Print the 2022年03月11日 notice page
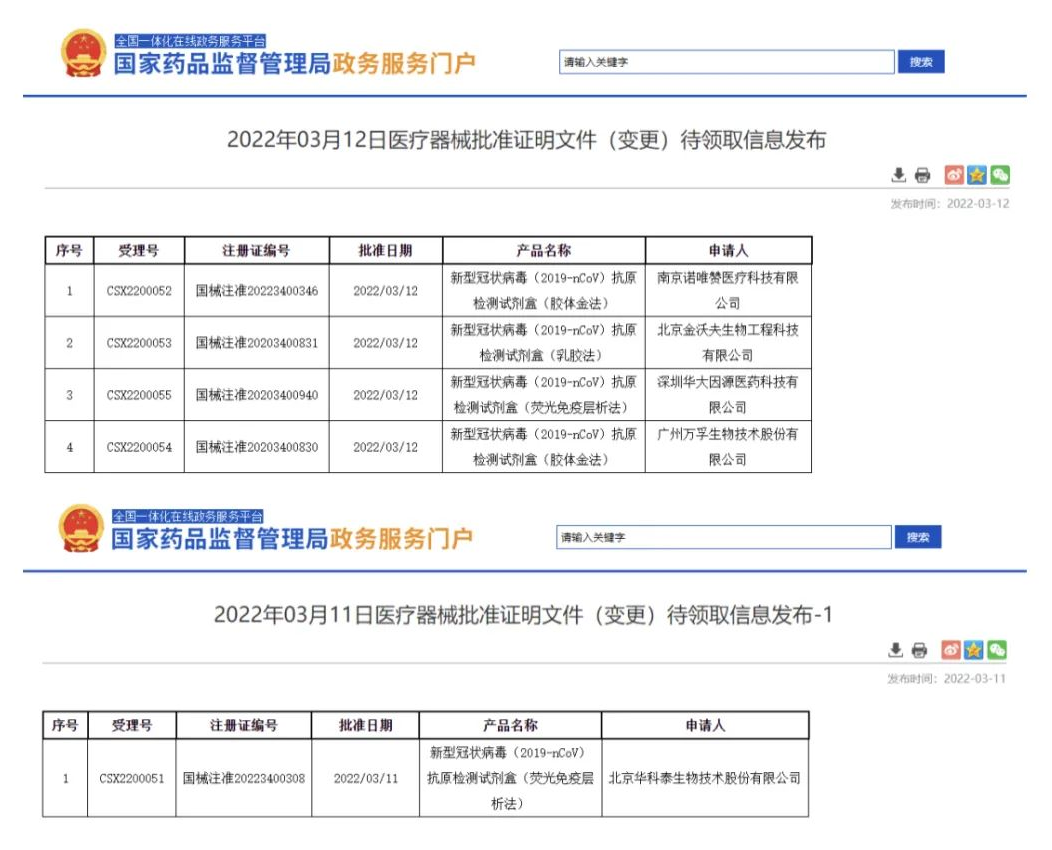Image resolution: width=1052 pixels, height=850 pixels. click(x=919, y=650)
